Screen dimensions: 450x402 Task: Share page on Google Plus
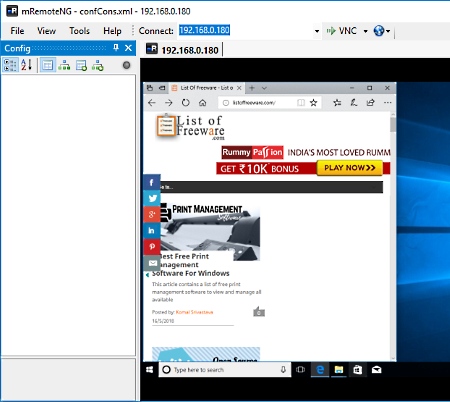(152, 214)
